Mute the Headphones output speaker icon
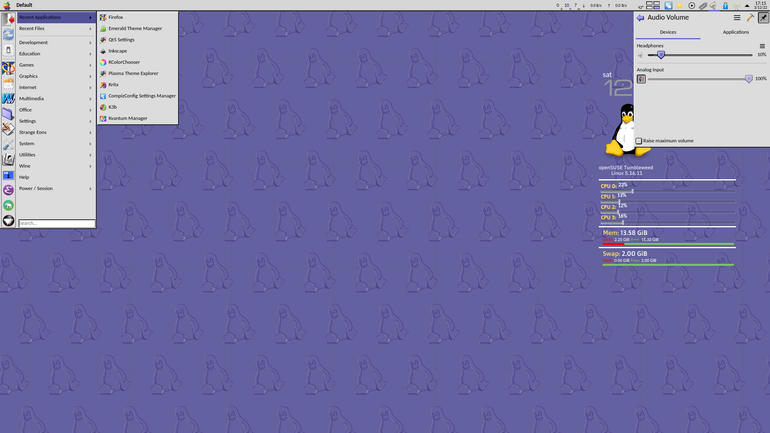770x433 pixels. point(641,55)
